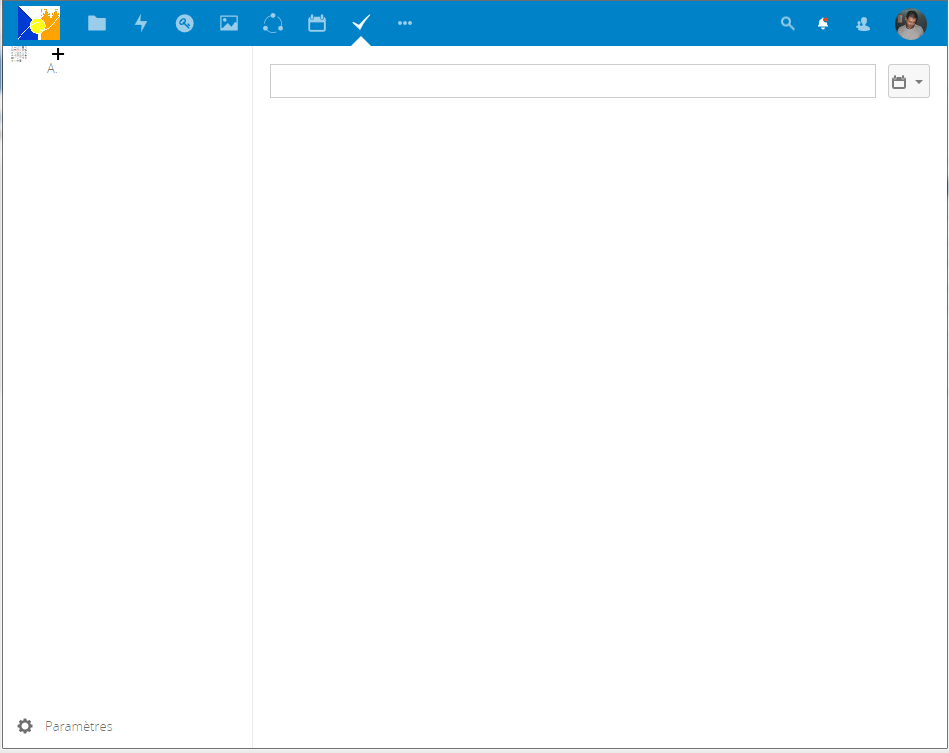Click the plus icon in the sidebar

[x=57, y=54]
